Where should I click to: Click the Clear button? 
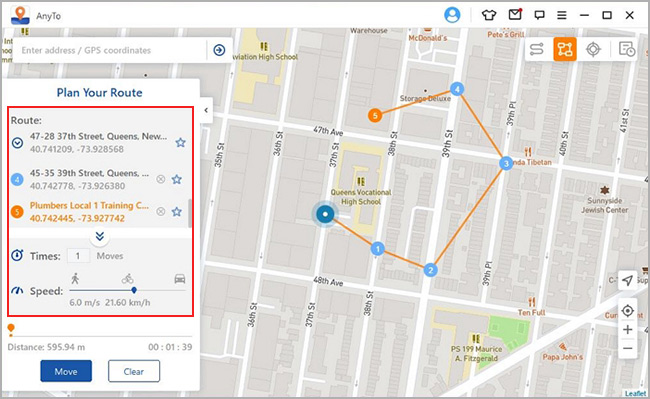click(134, 371)
